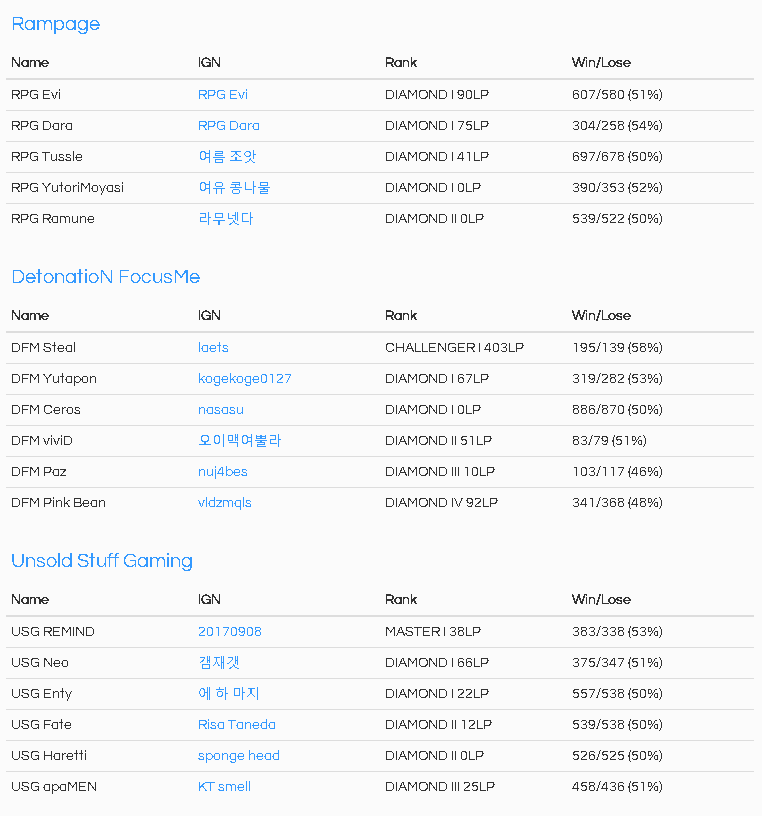This screenshot has width=762, height=816.
Task: Open the DetonatioN FocusMe team heading
Action: tap(106, 276)
